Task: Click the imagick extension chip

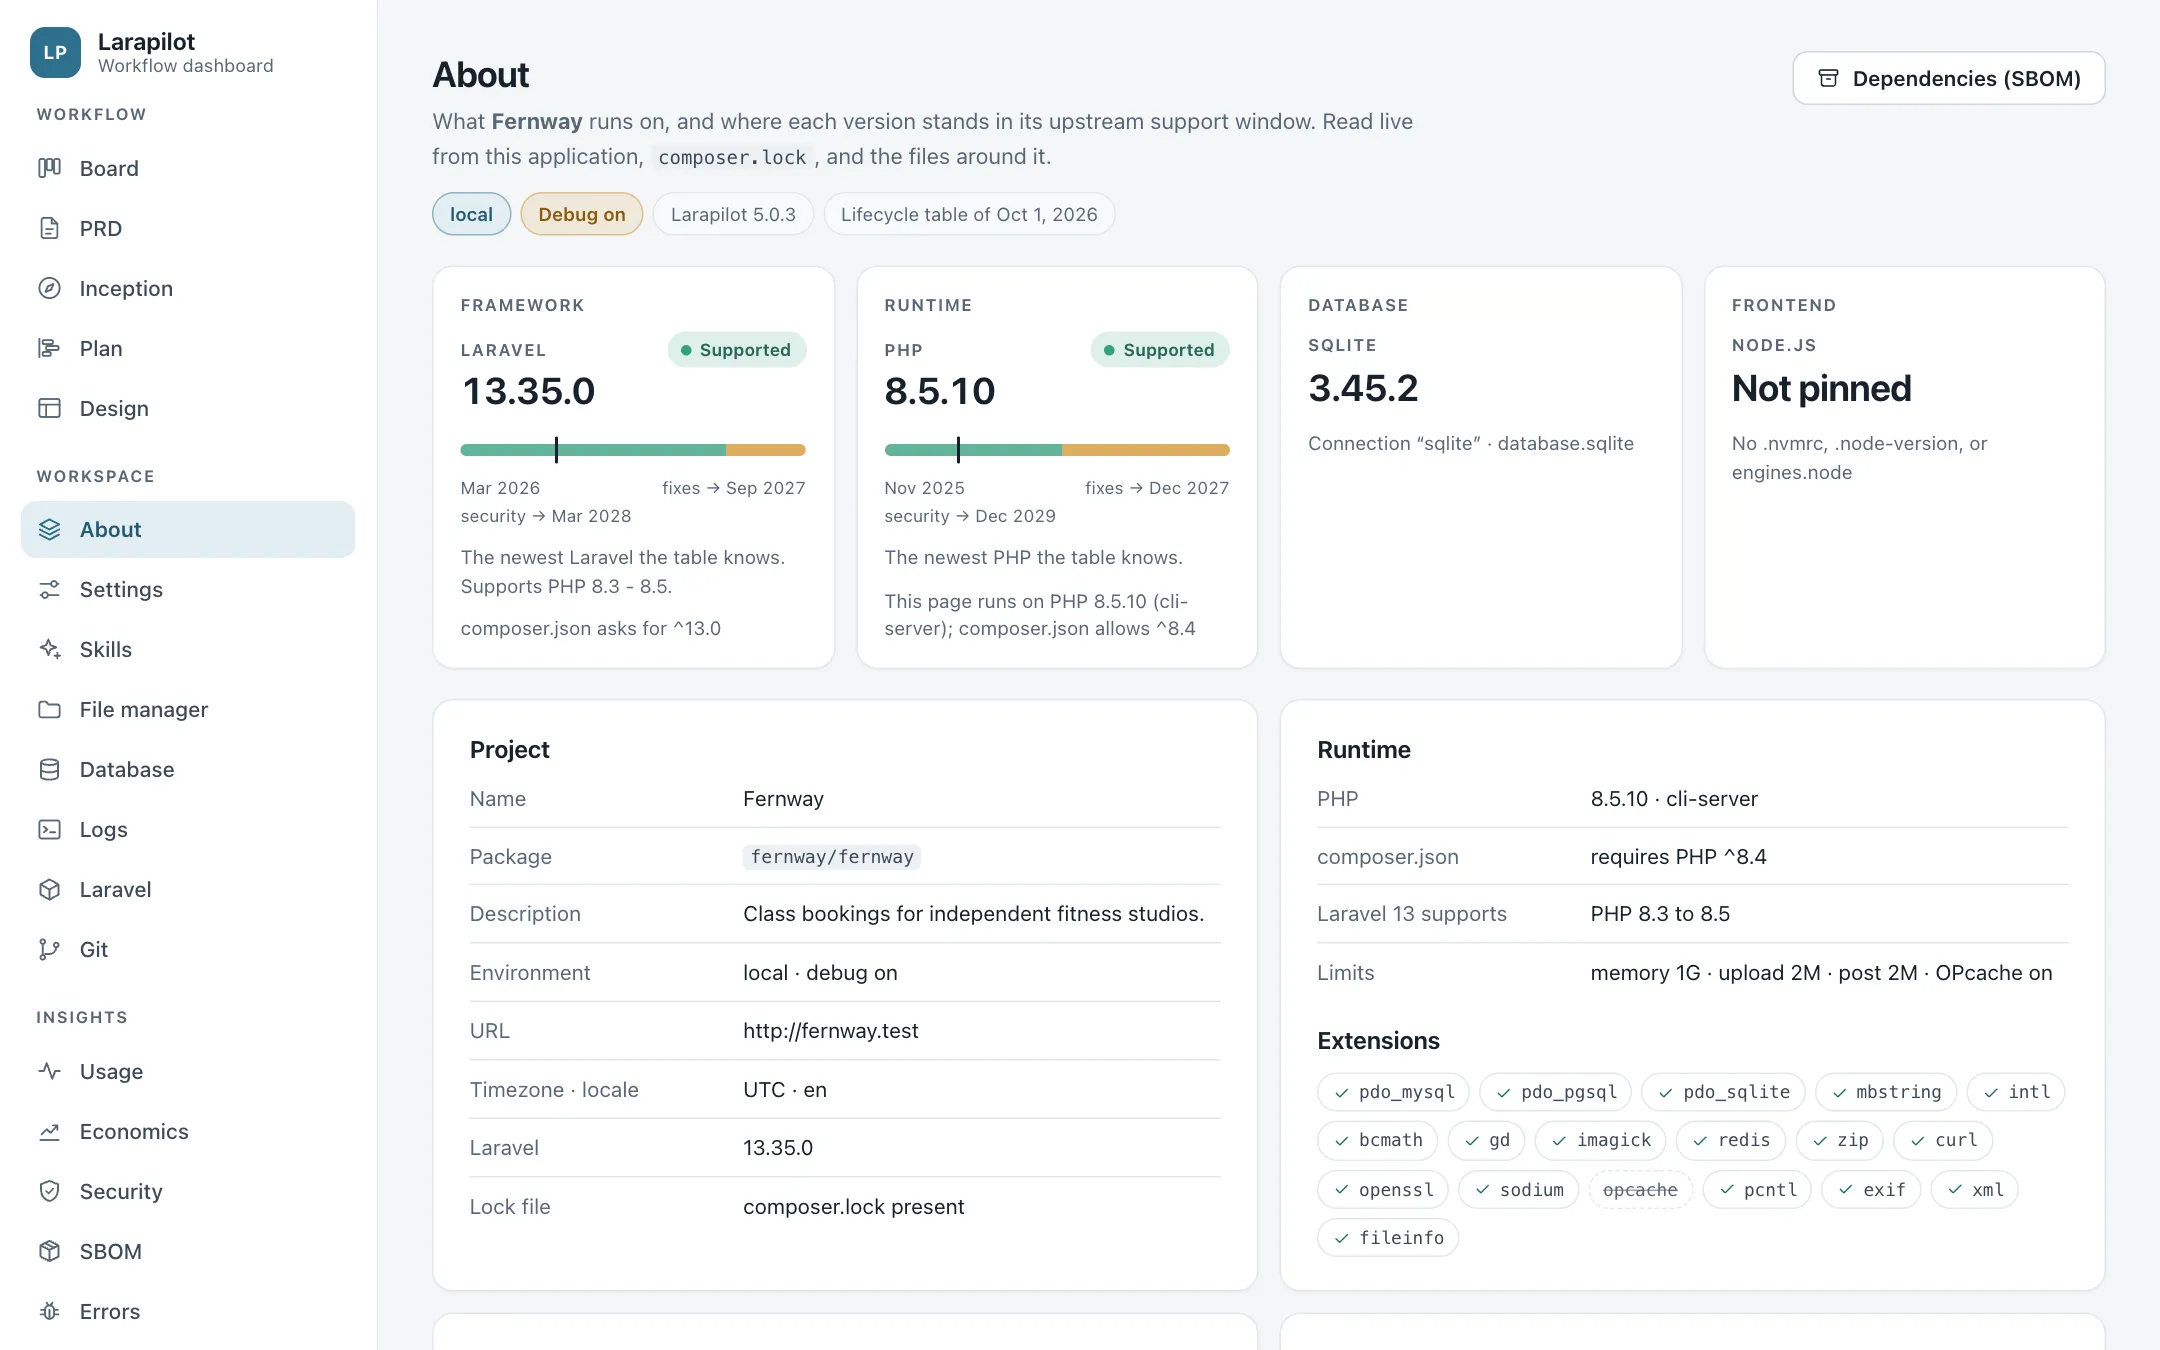Action: [1600, 1140]
